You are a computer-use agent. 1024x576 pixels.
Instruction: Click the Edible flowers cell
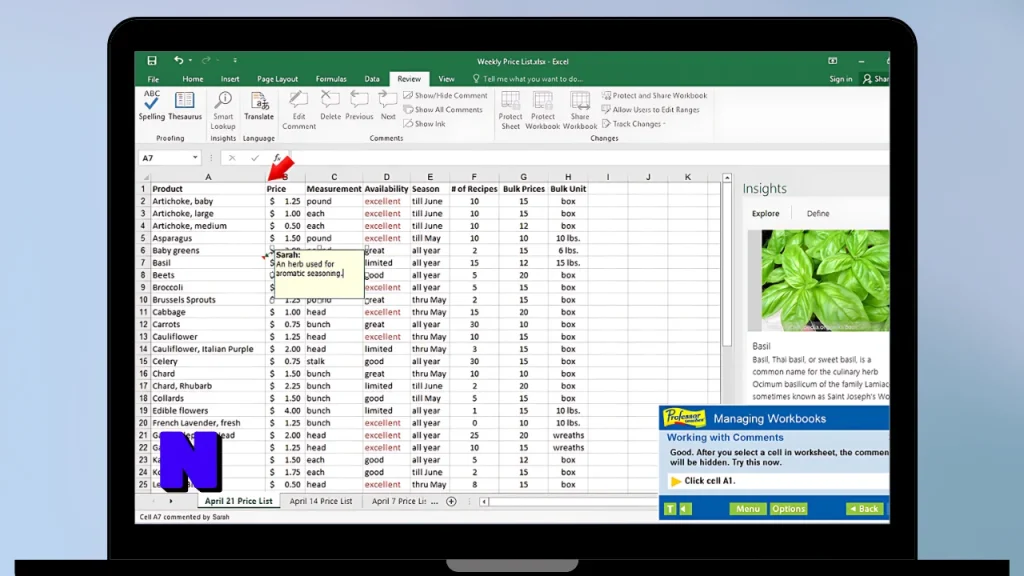[x=208, y=411]
